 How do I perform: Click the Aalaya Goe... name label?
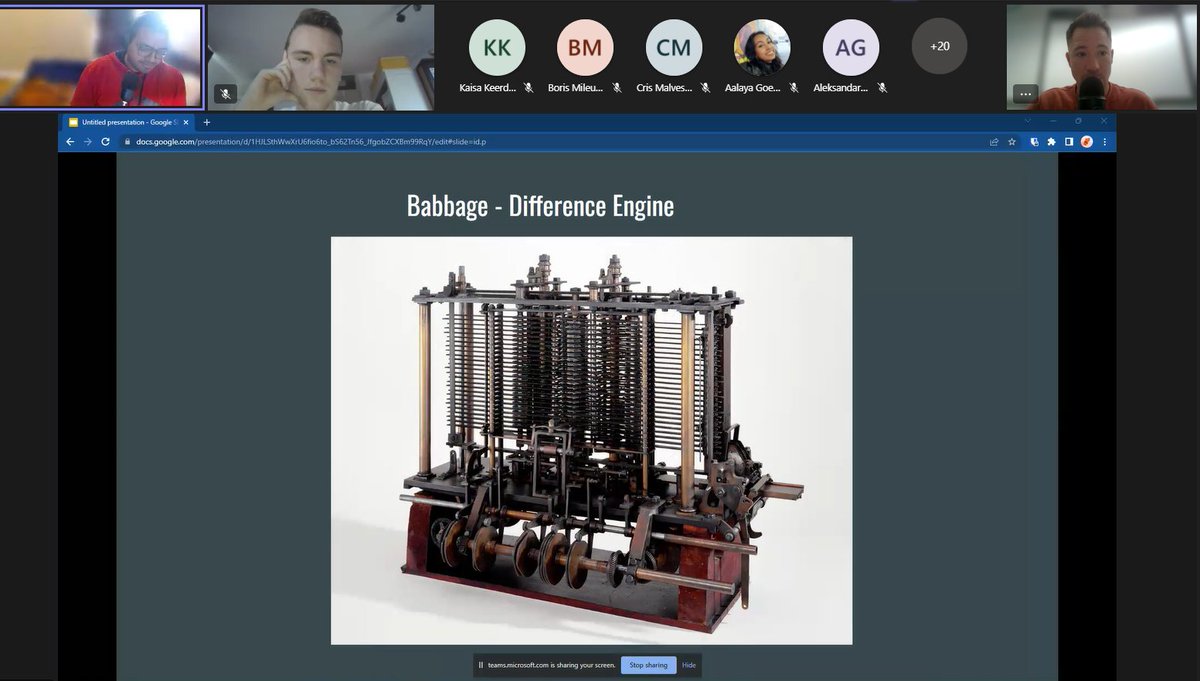point(755,88)
